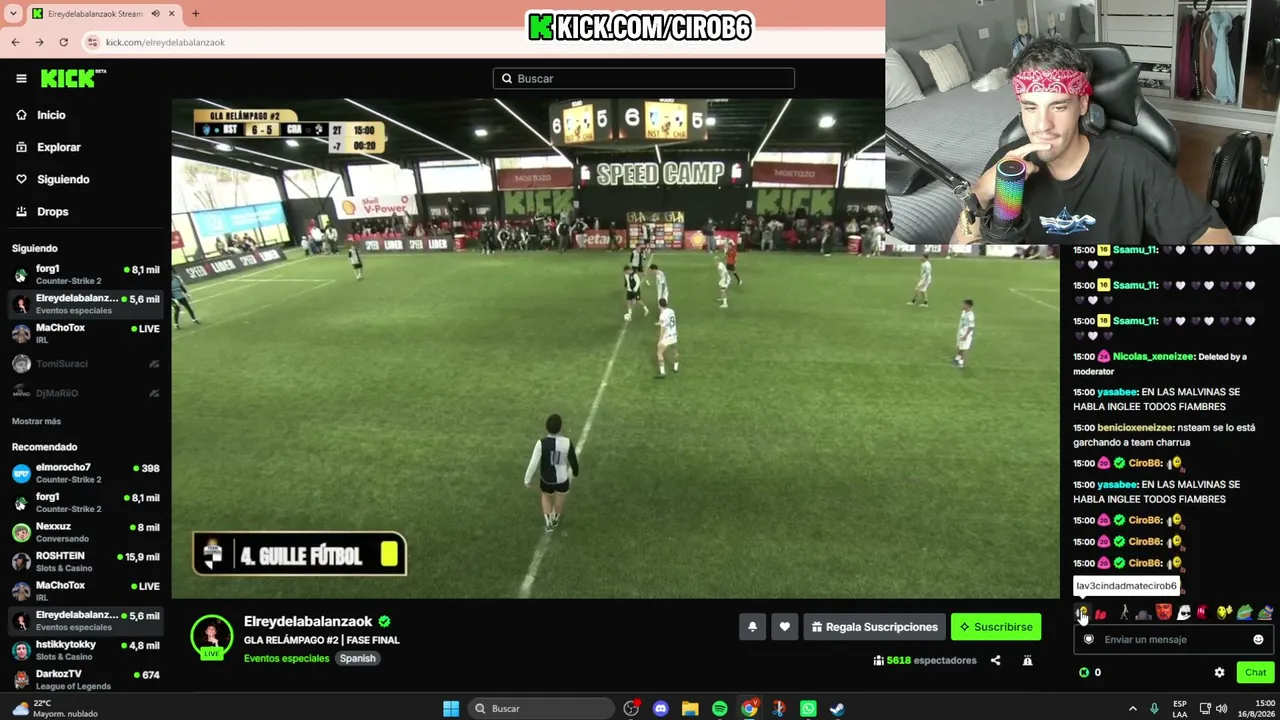
Task: Open the Kick hamburger sidebar menu
Action: 21,78
